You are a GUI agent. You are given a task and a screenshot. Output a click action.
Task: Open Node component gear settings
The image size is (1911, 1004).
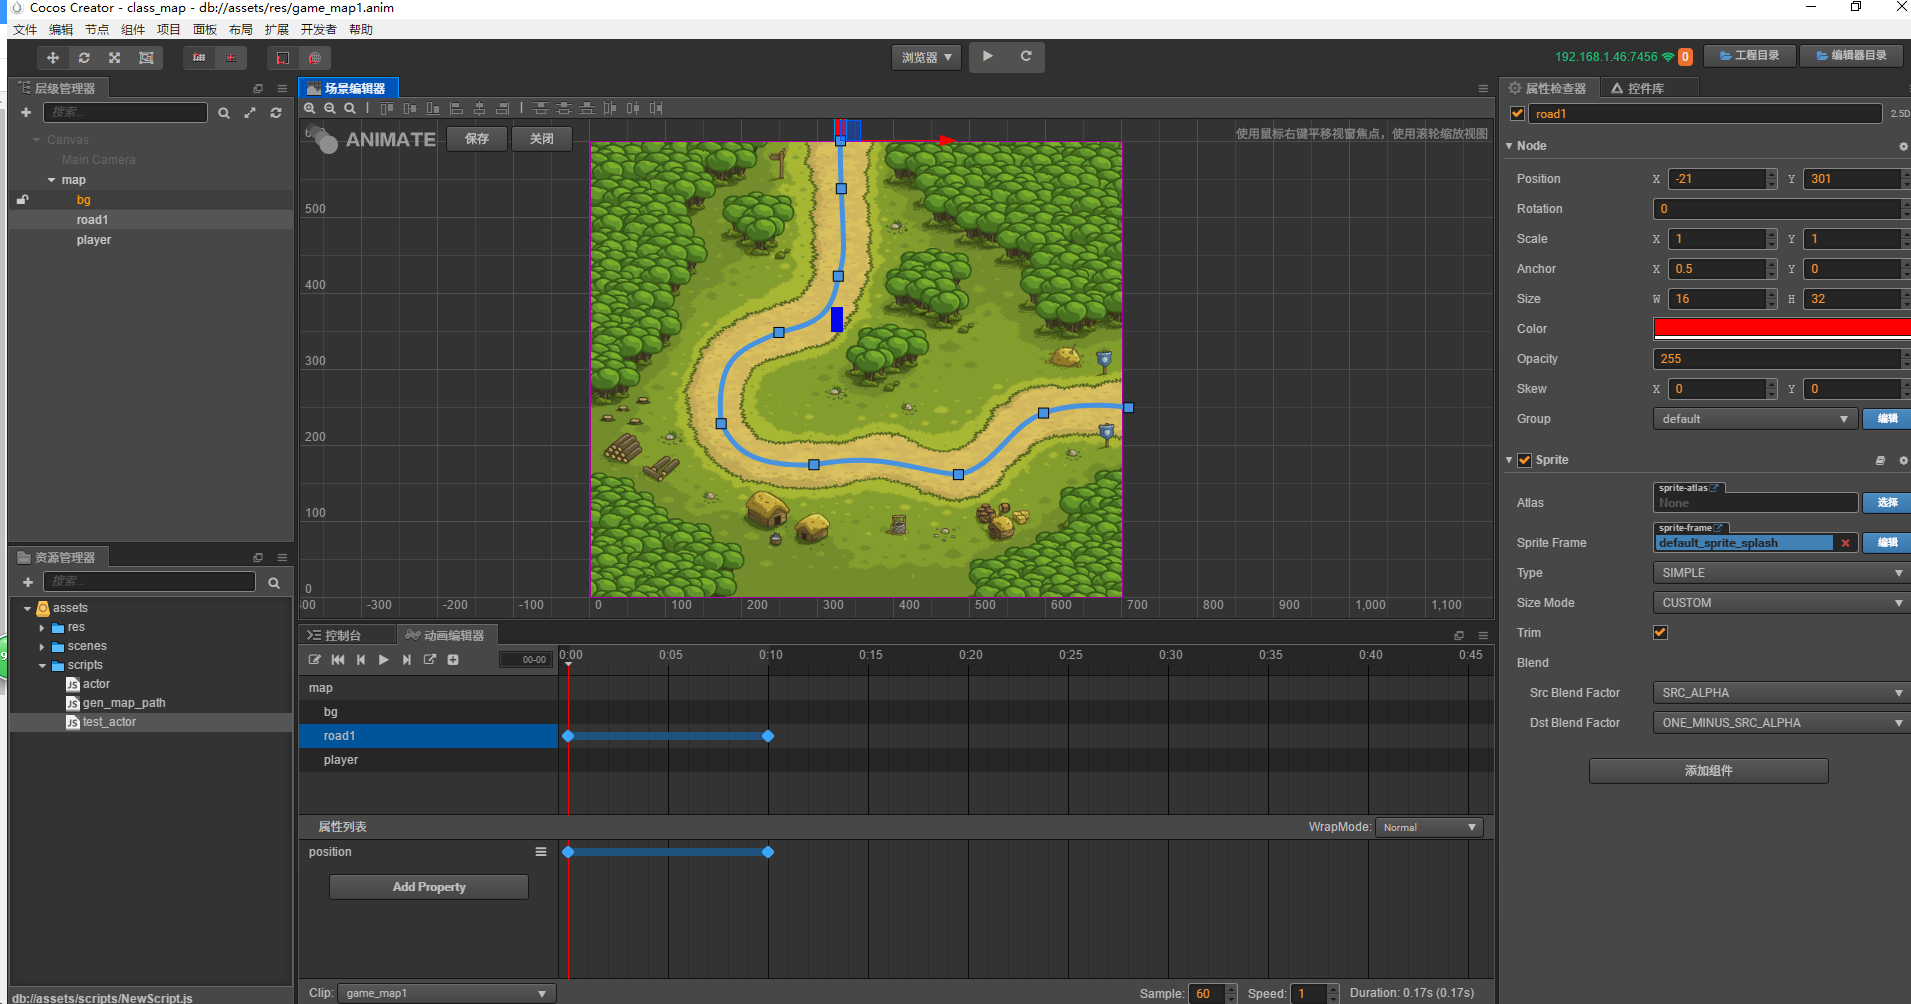point(1903,146)
